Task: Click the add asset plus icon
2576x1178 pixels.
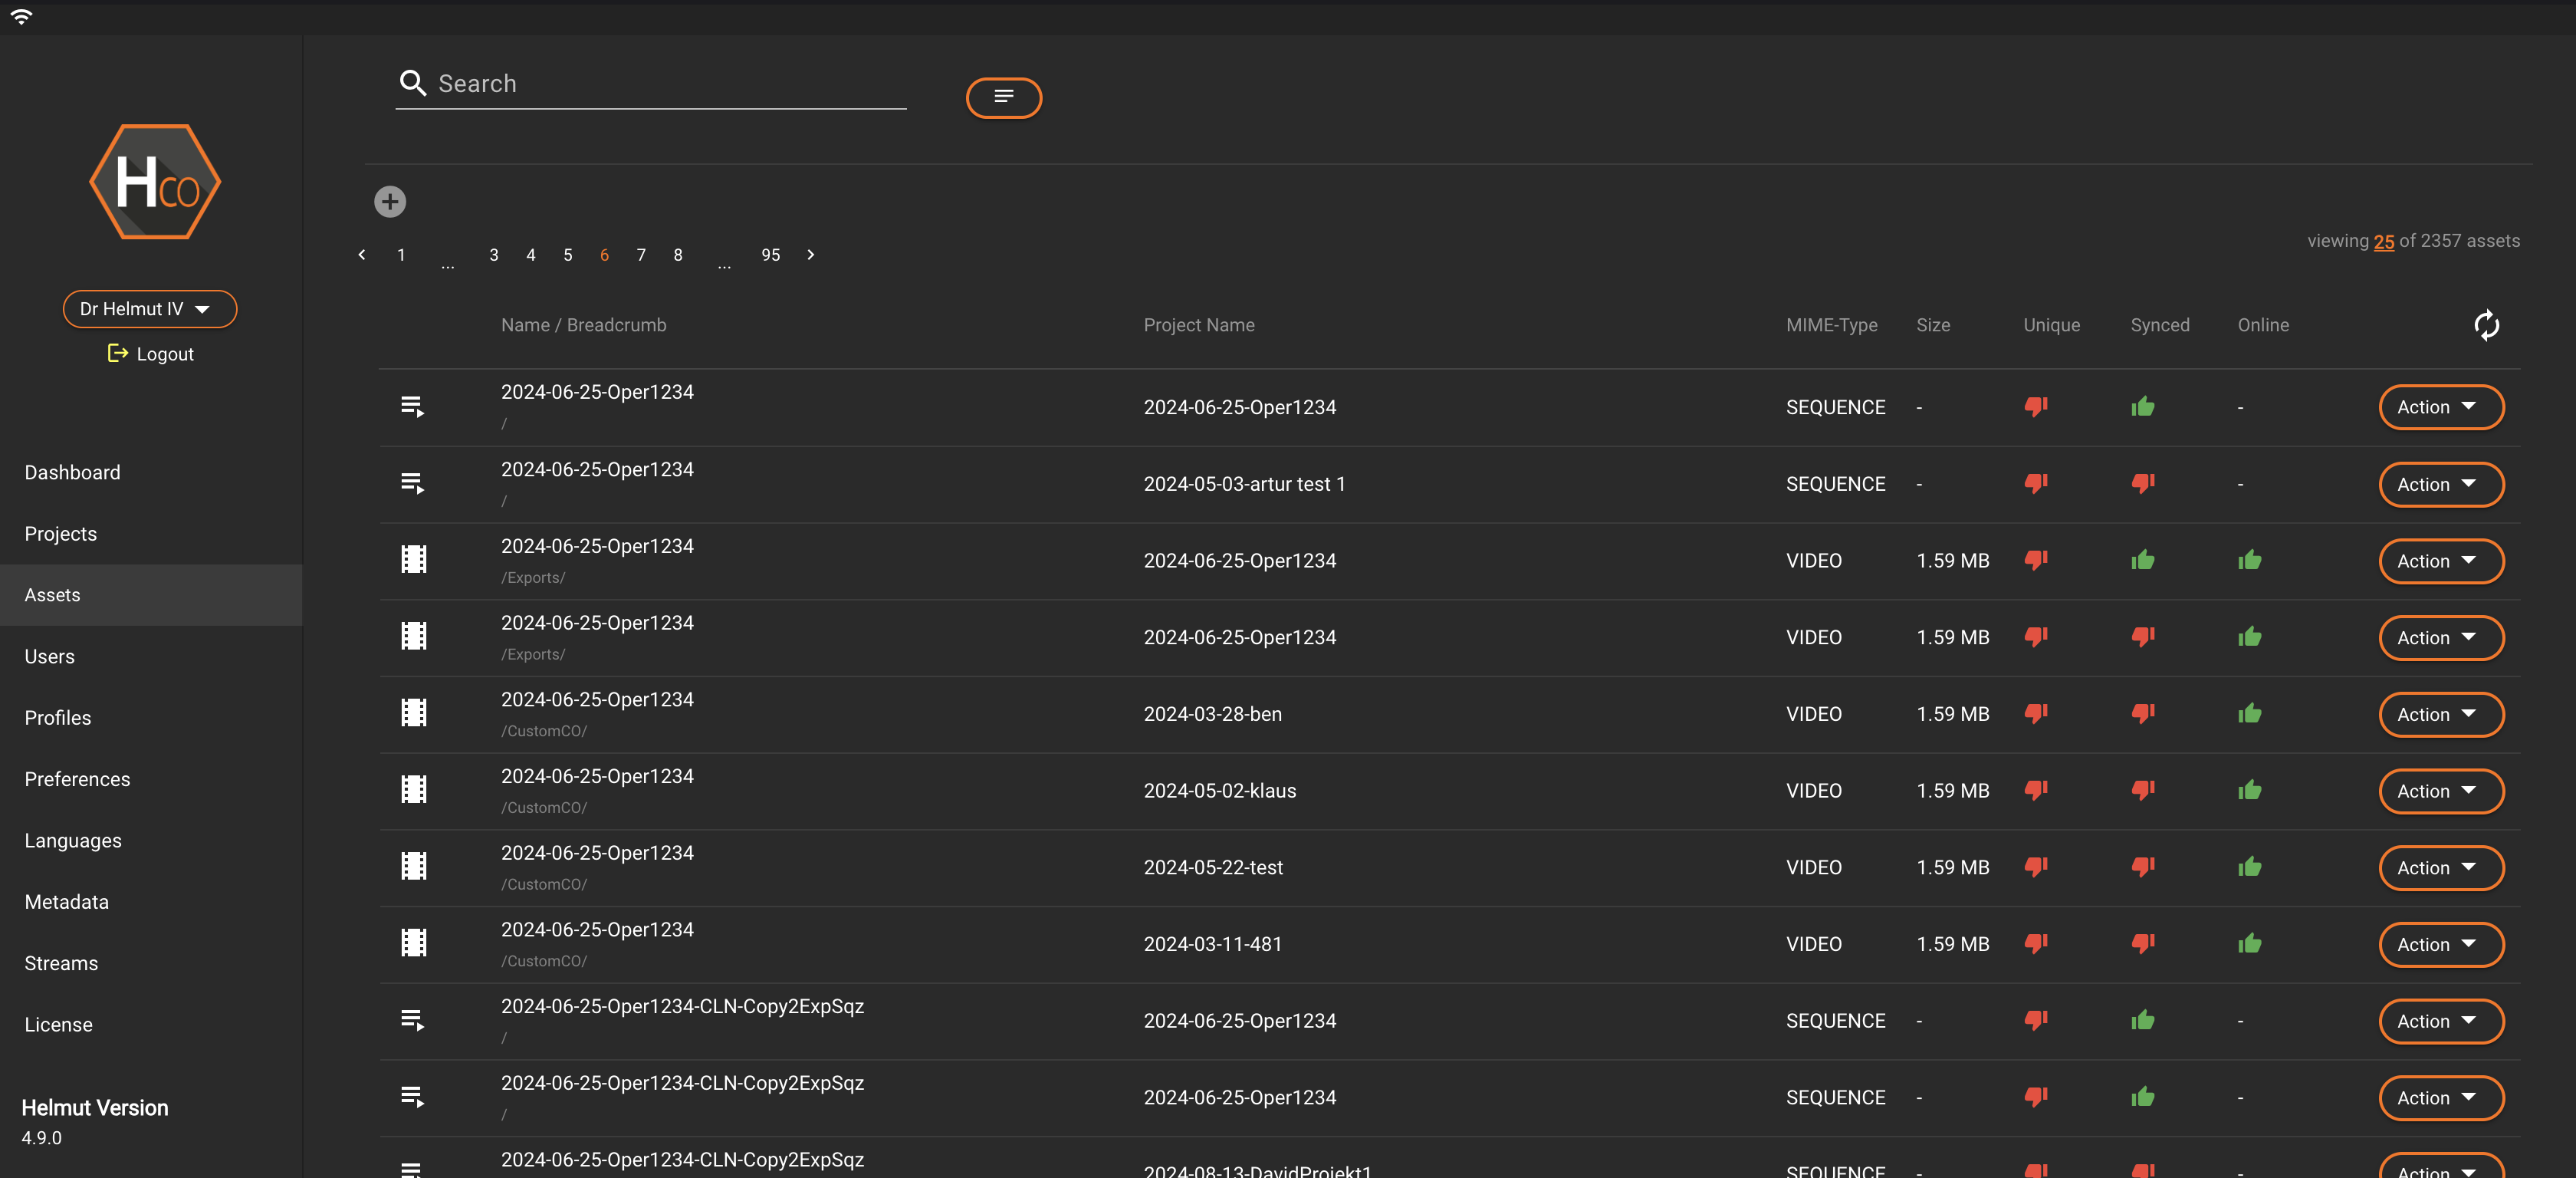Action: tap(390, 201)
